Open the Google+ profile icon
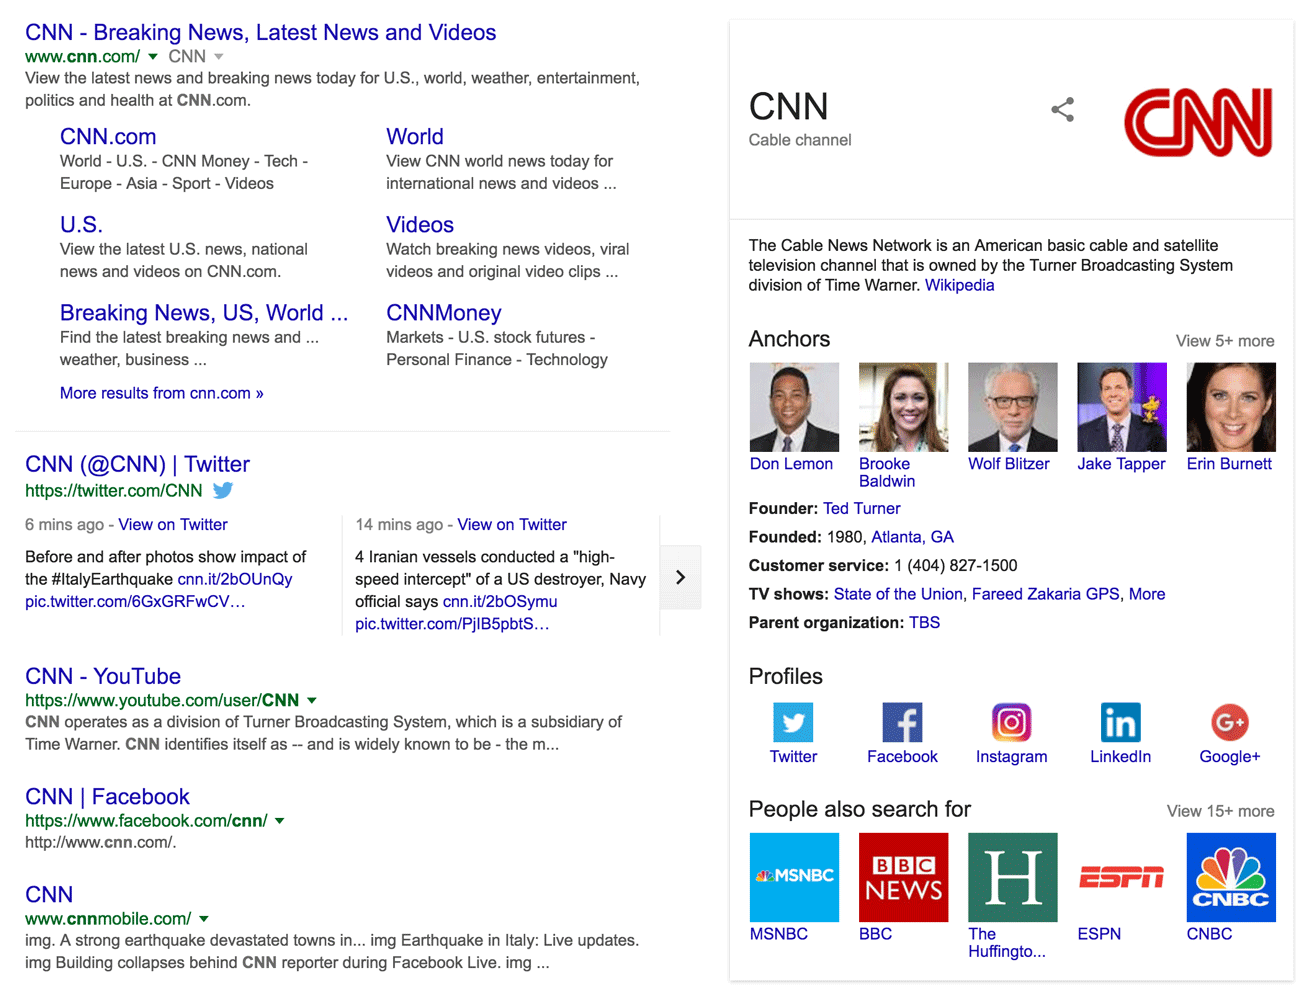The image size is (1313, 1000). pyautogui.click(x=1229, y=722)
